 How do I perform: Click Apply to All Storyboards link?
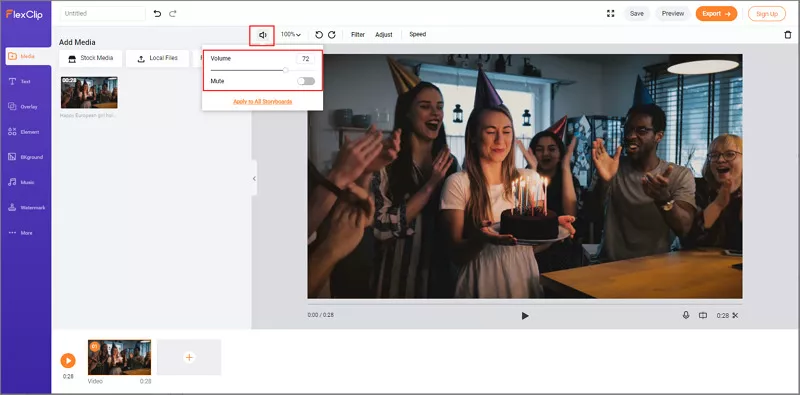tap(263, 102)
